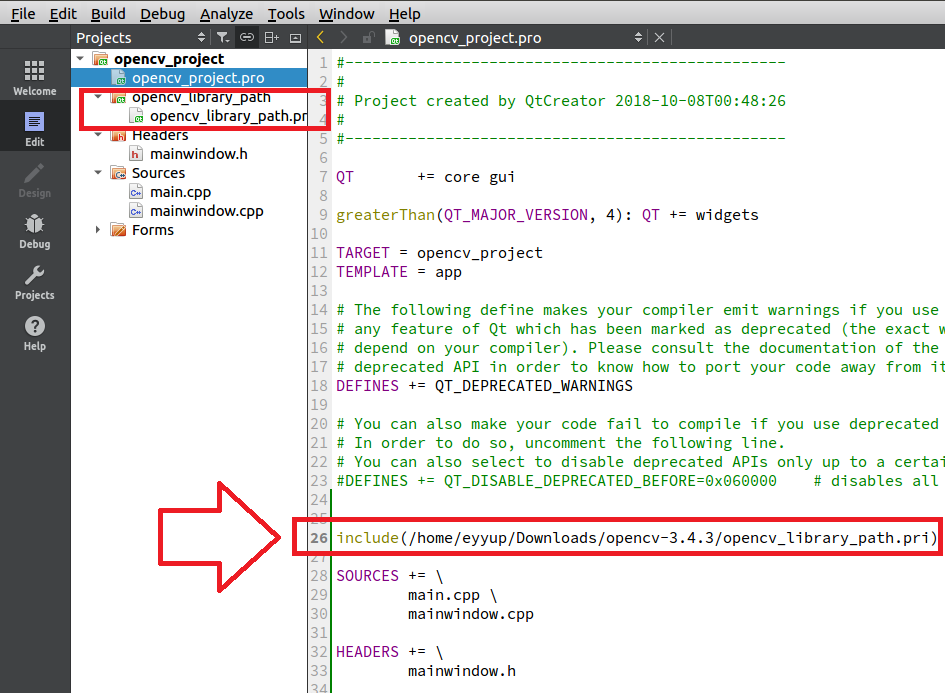Go back in editor history
The image size is (945, 693).
tap(321, 37)
